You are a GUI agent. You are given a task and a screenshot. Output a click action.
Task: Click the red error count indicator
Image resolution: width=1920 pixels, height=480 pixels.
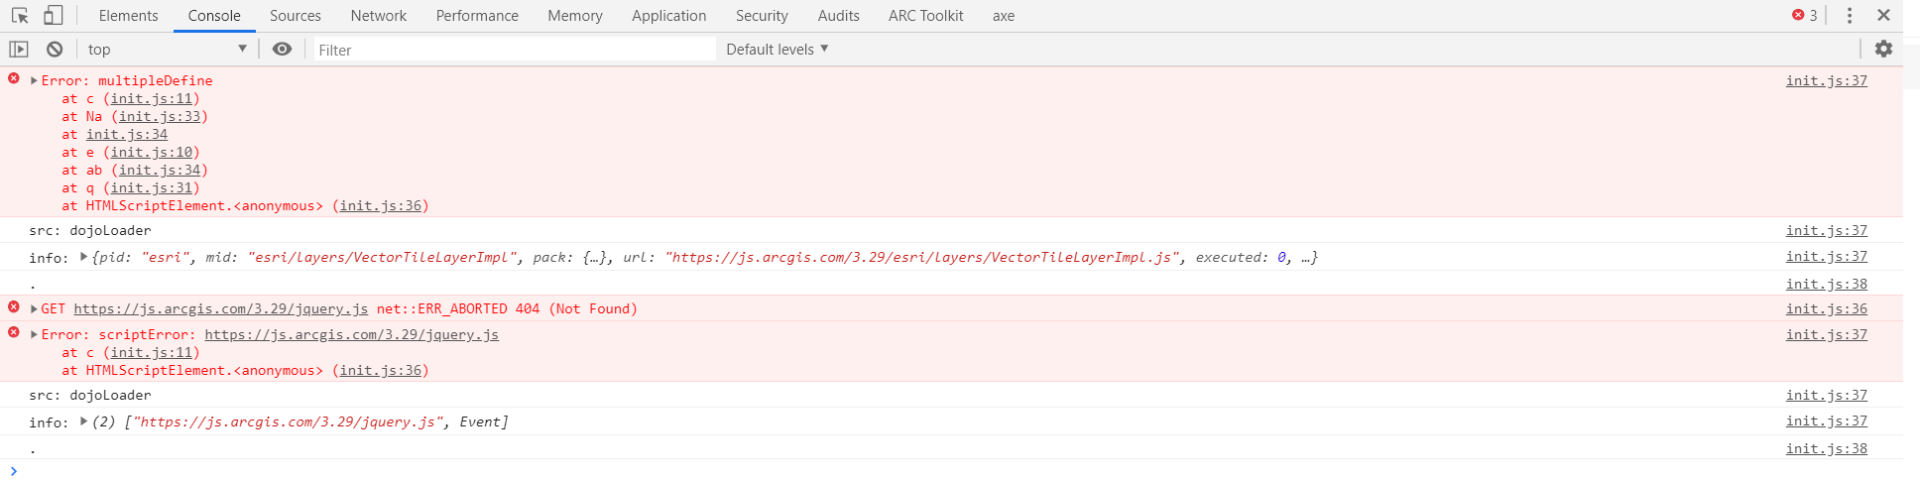(1805, 16)
